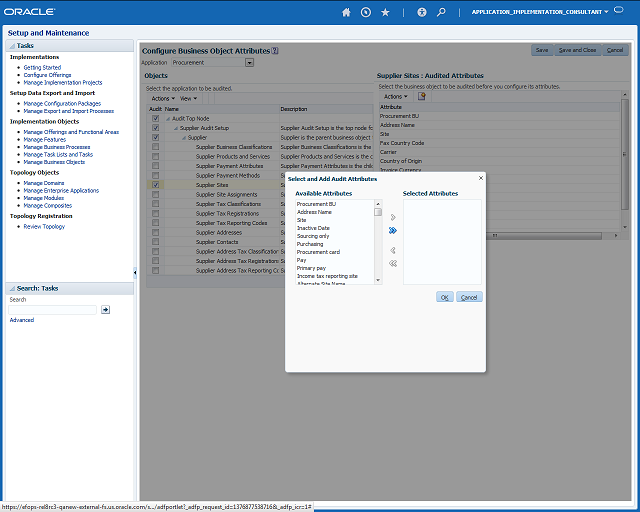Click OK in the audit attributes dialog

[x=444, y=297]
